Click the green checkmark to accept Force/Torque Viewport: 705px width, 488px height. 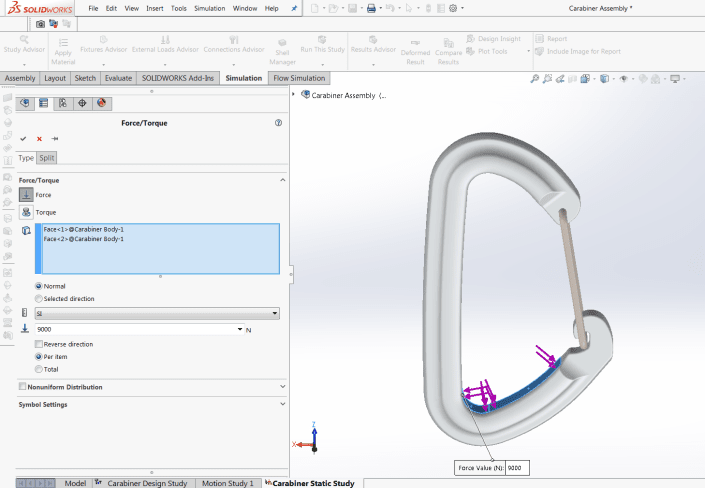click(23, 139)
